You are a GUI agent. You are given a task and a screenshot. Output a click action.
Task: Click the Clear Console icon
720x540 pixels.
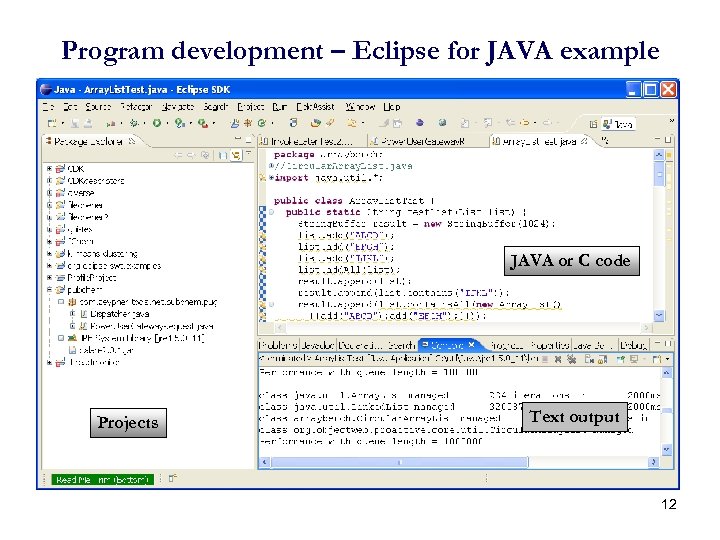(589, 359)
